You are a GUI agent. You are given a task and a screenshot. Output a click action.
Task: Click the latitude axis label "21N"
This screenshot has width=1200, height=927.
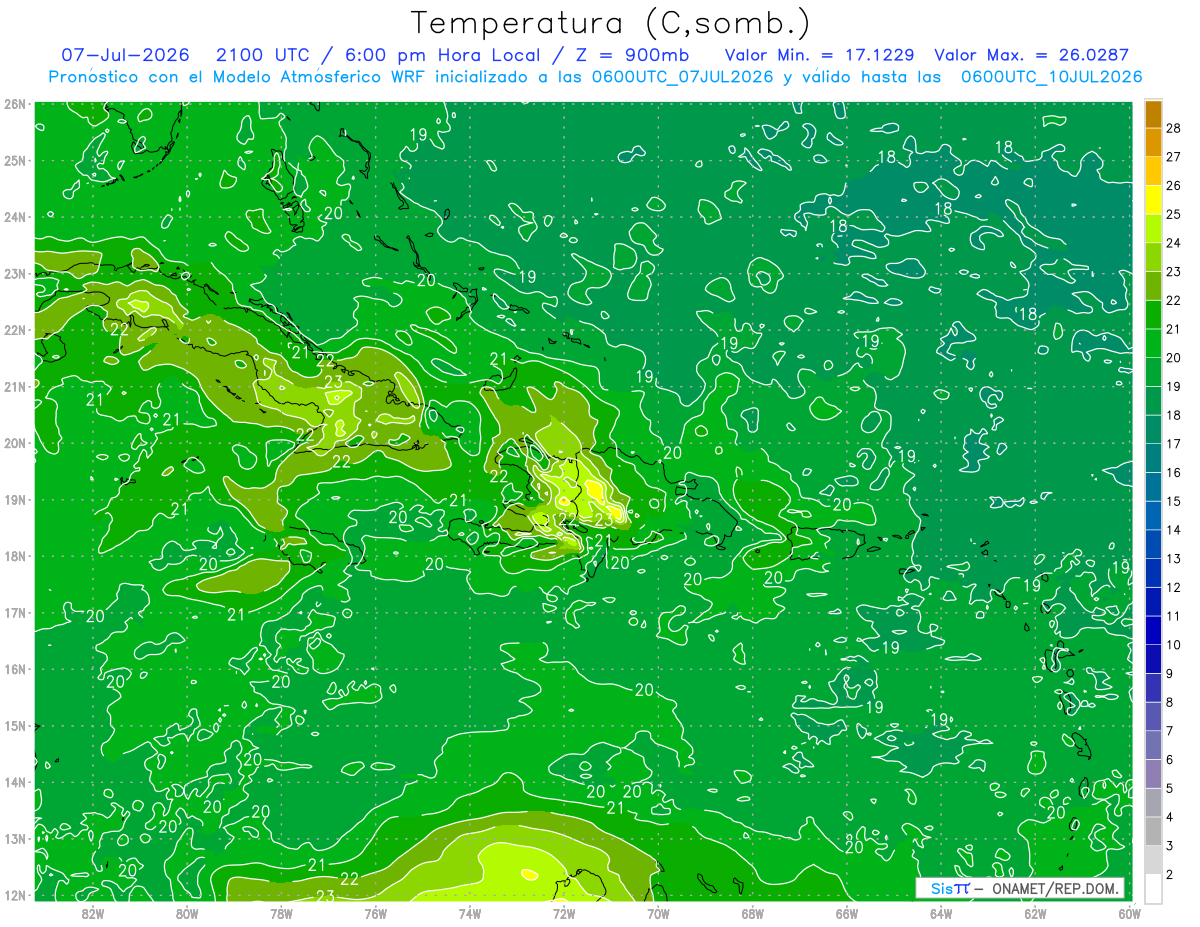tap(14, 386)
